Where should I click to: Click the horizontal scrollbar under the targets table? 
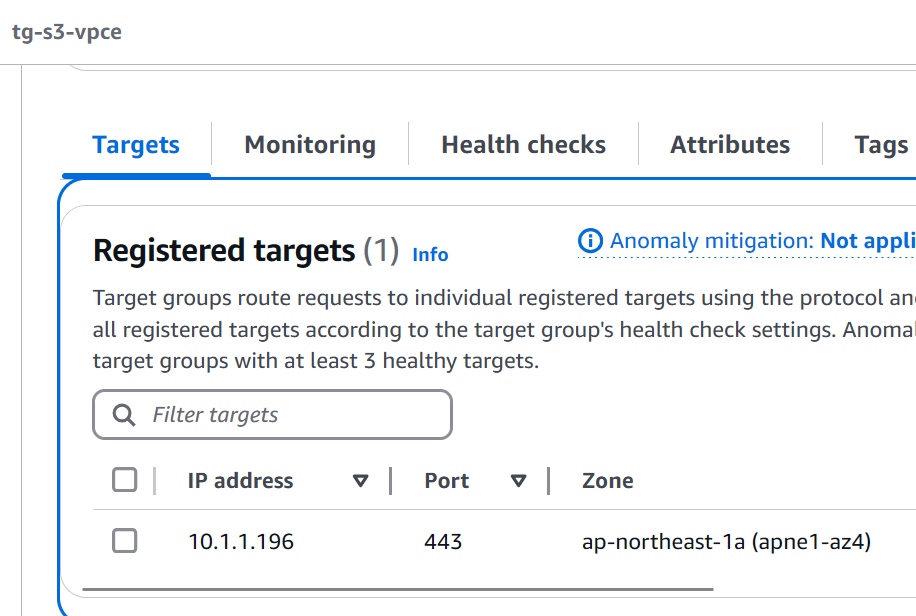pyautogui.click(x=398, y=589)
